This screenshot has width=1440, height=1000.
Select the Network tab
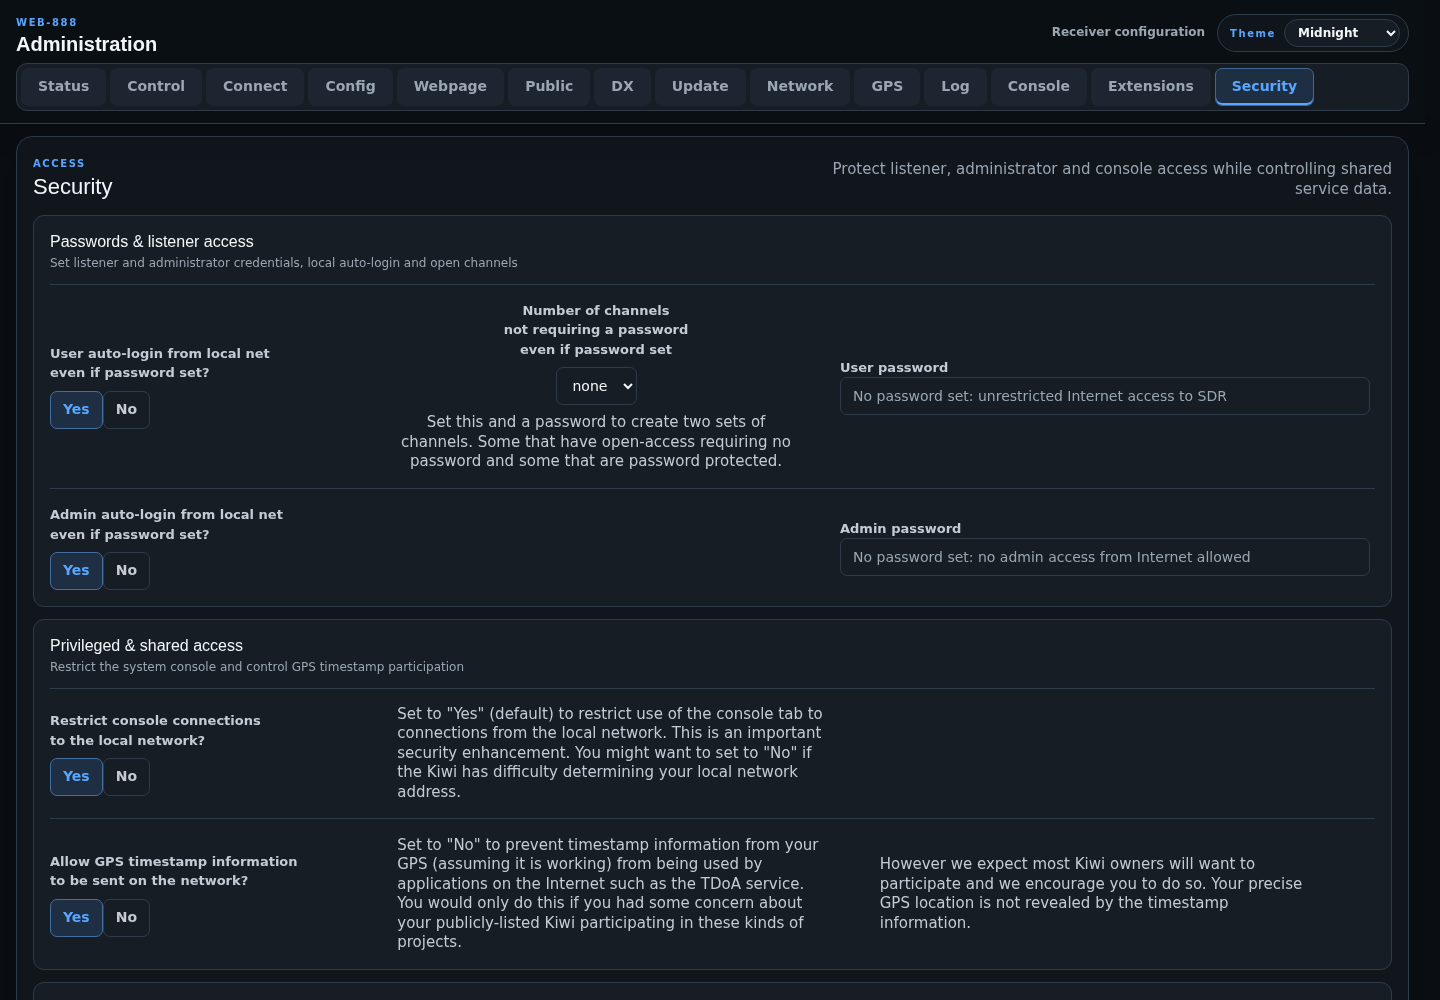coord(800,86)
